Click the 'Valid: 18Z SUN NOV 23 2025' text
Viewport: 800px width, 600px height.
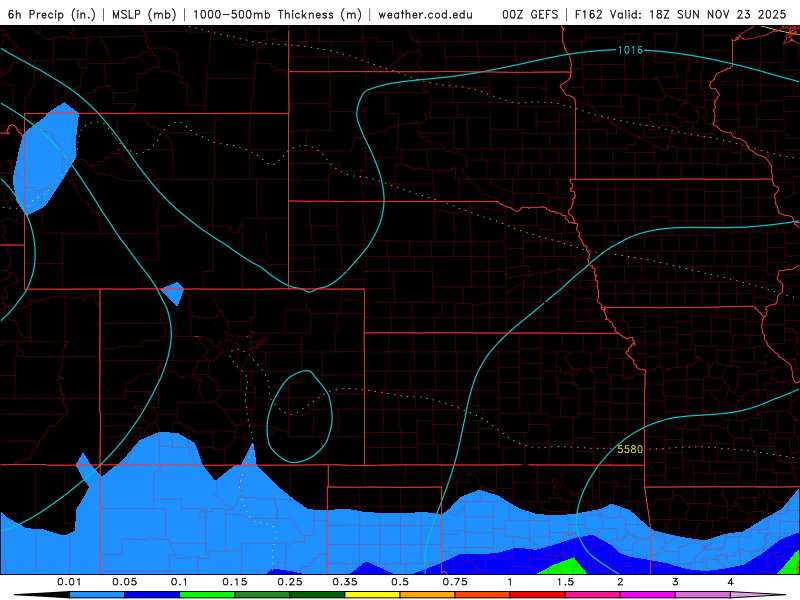tap(697, 14)
